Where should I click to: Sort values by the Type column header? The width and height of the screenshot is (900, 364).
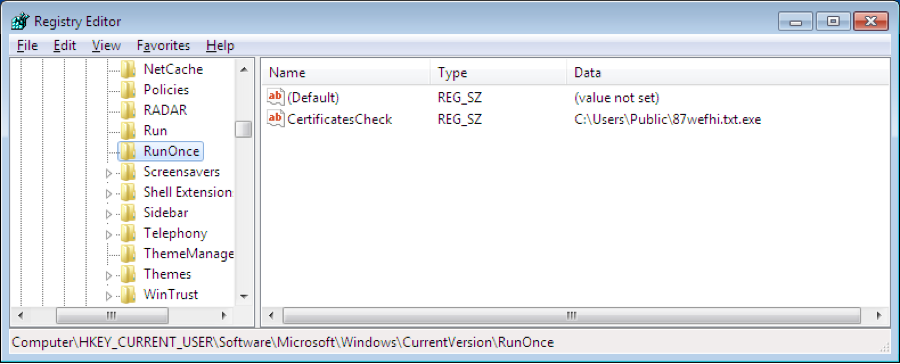(x=498, y=73)
